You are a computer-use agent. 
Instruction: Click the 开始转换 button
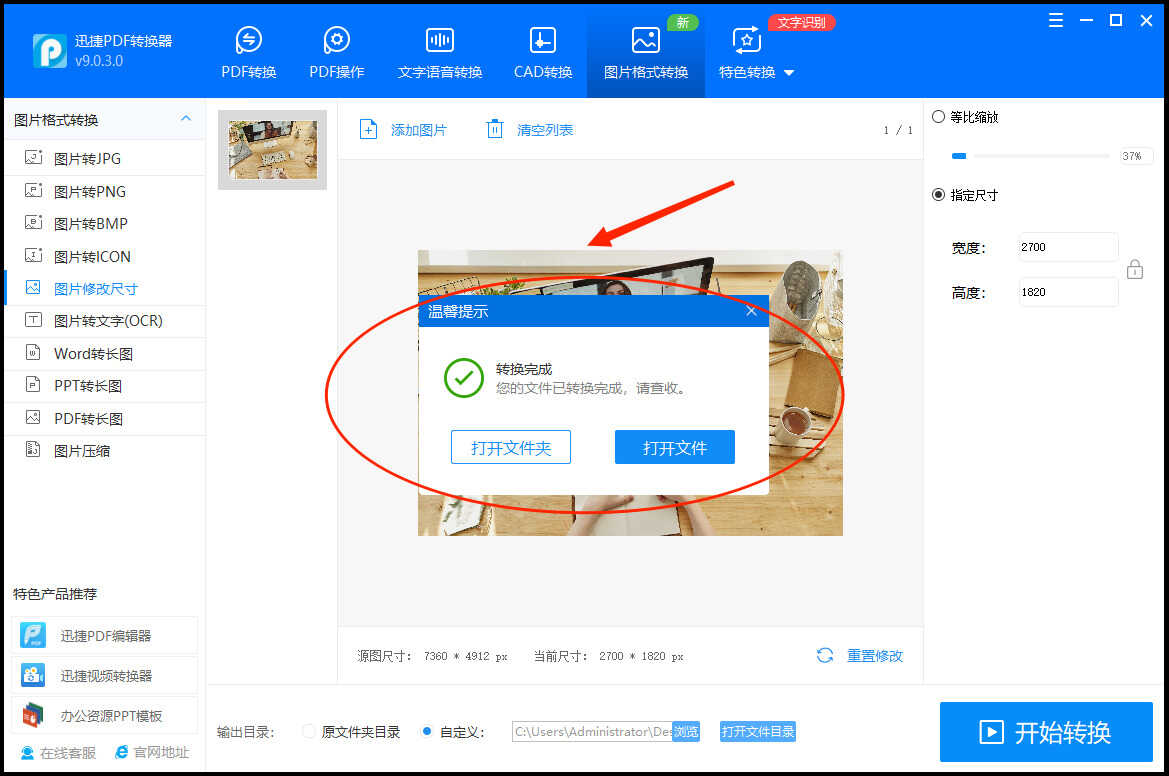click(x=1046, y=732)
